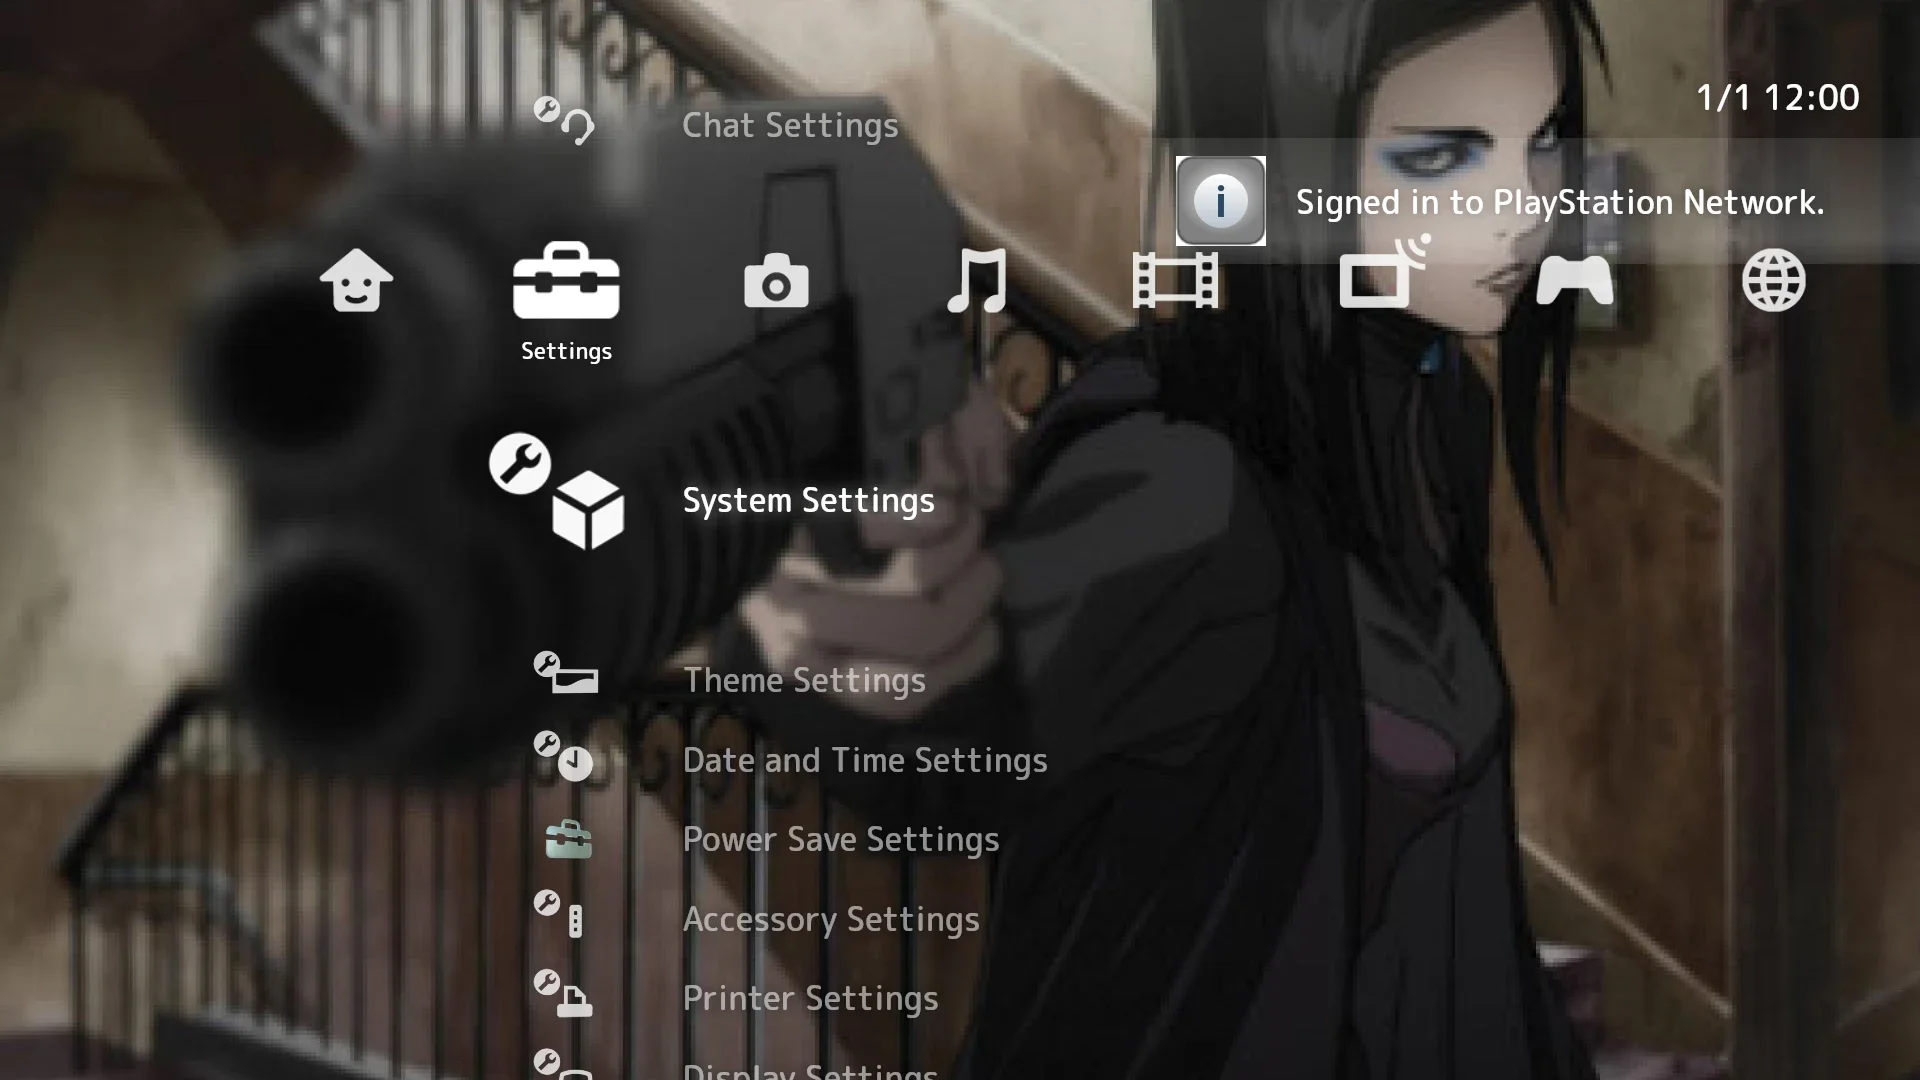Click the Accessory Settings remote icon
Viewport: 1920px width, 1080px height.
tap(558, 914)
